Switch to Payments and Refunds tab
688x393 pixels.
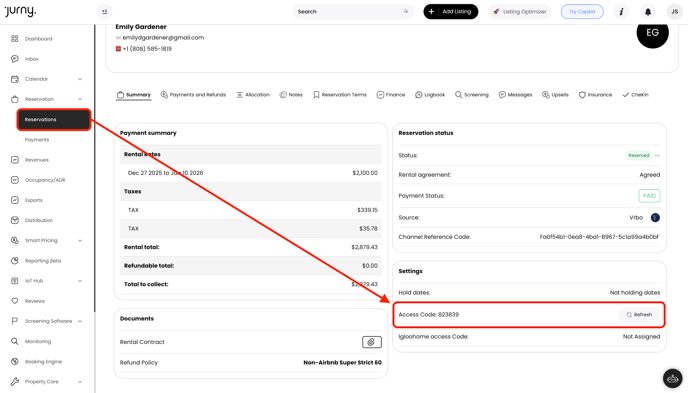point(193,95)
